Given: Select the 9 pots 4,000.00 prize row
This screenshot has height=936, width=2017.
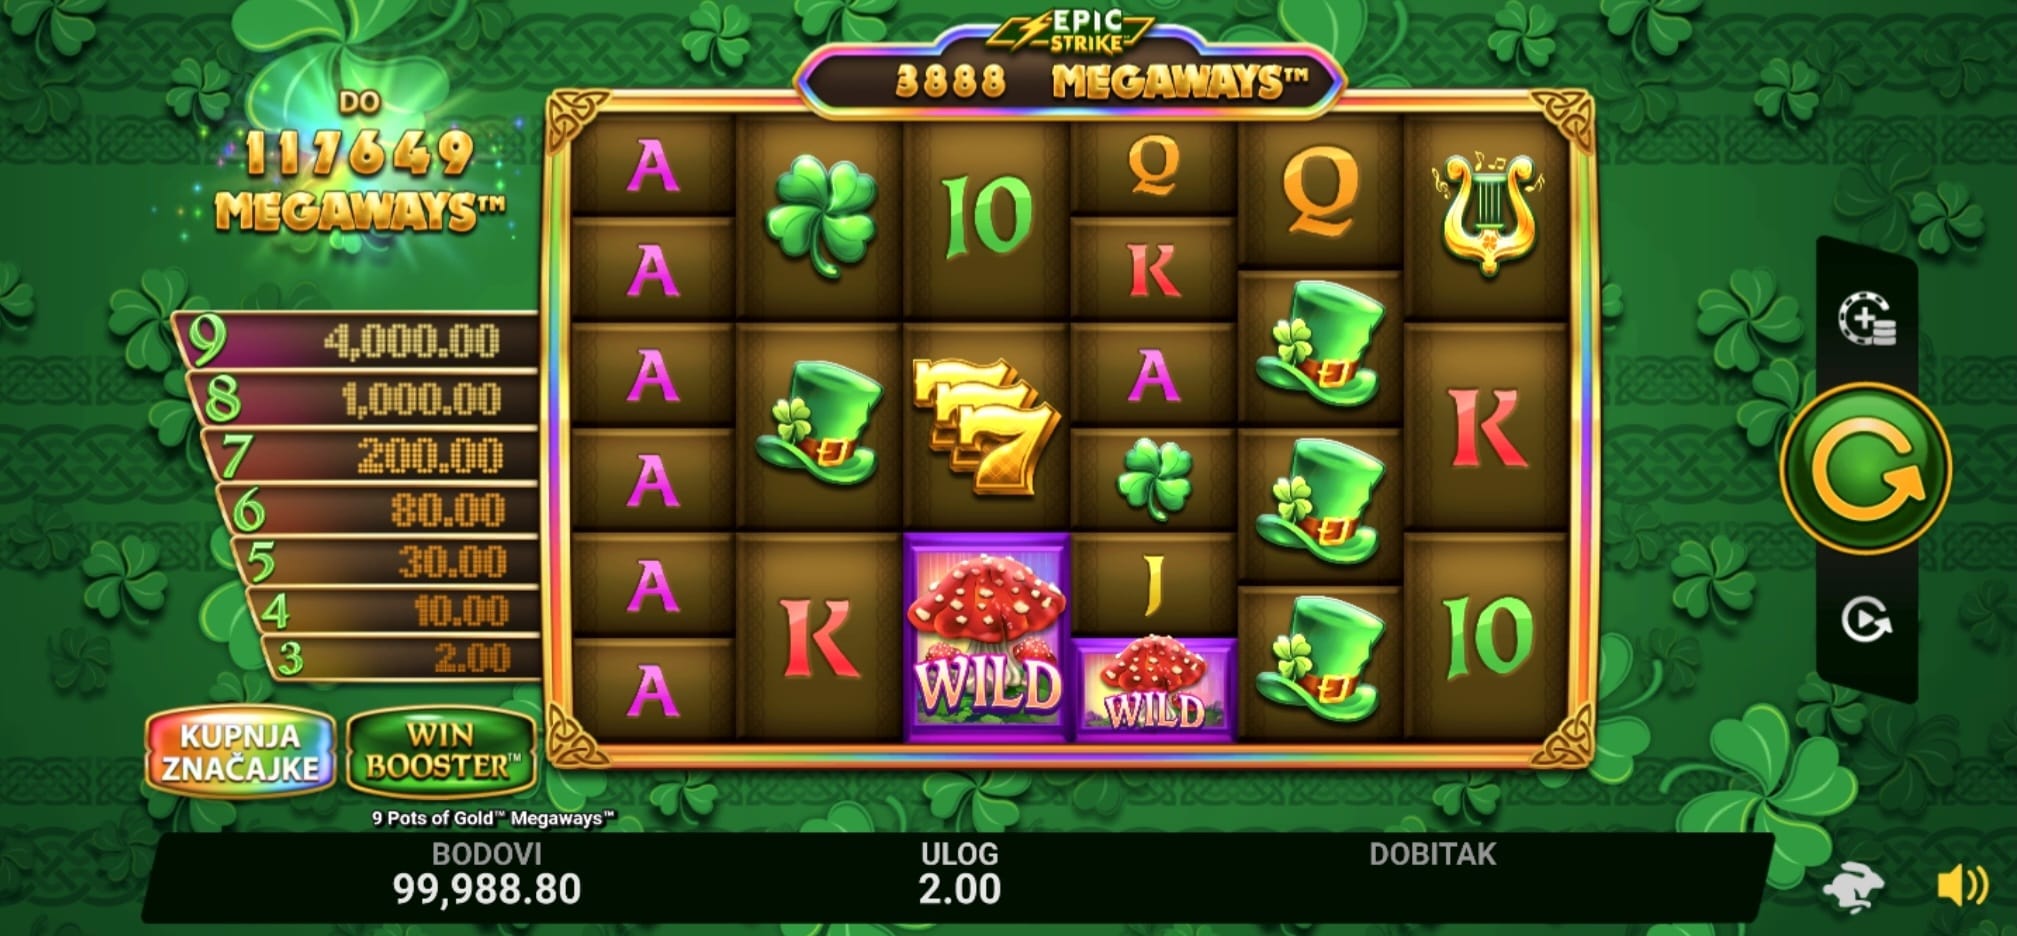Looking at the screenshot, I should [356, 341].
